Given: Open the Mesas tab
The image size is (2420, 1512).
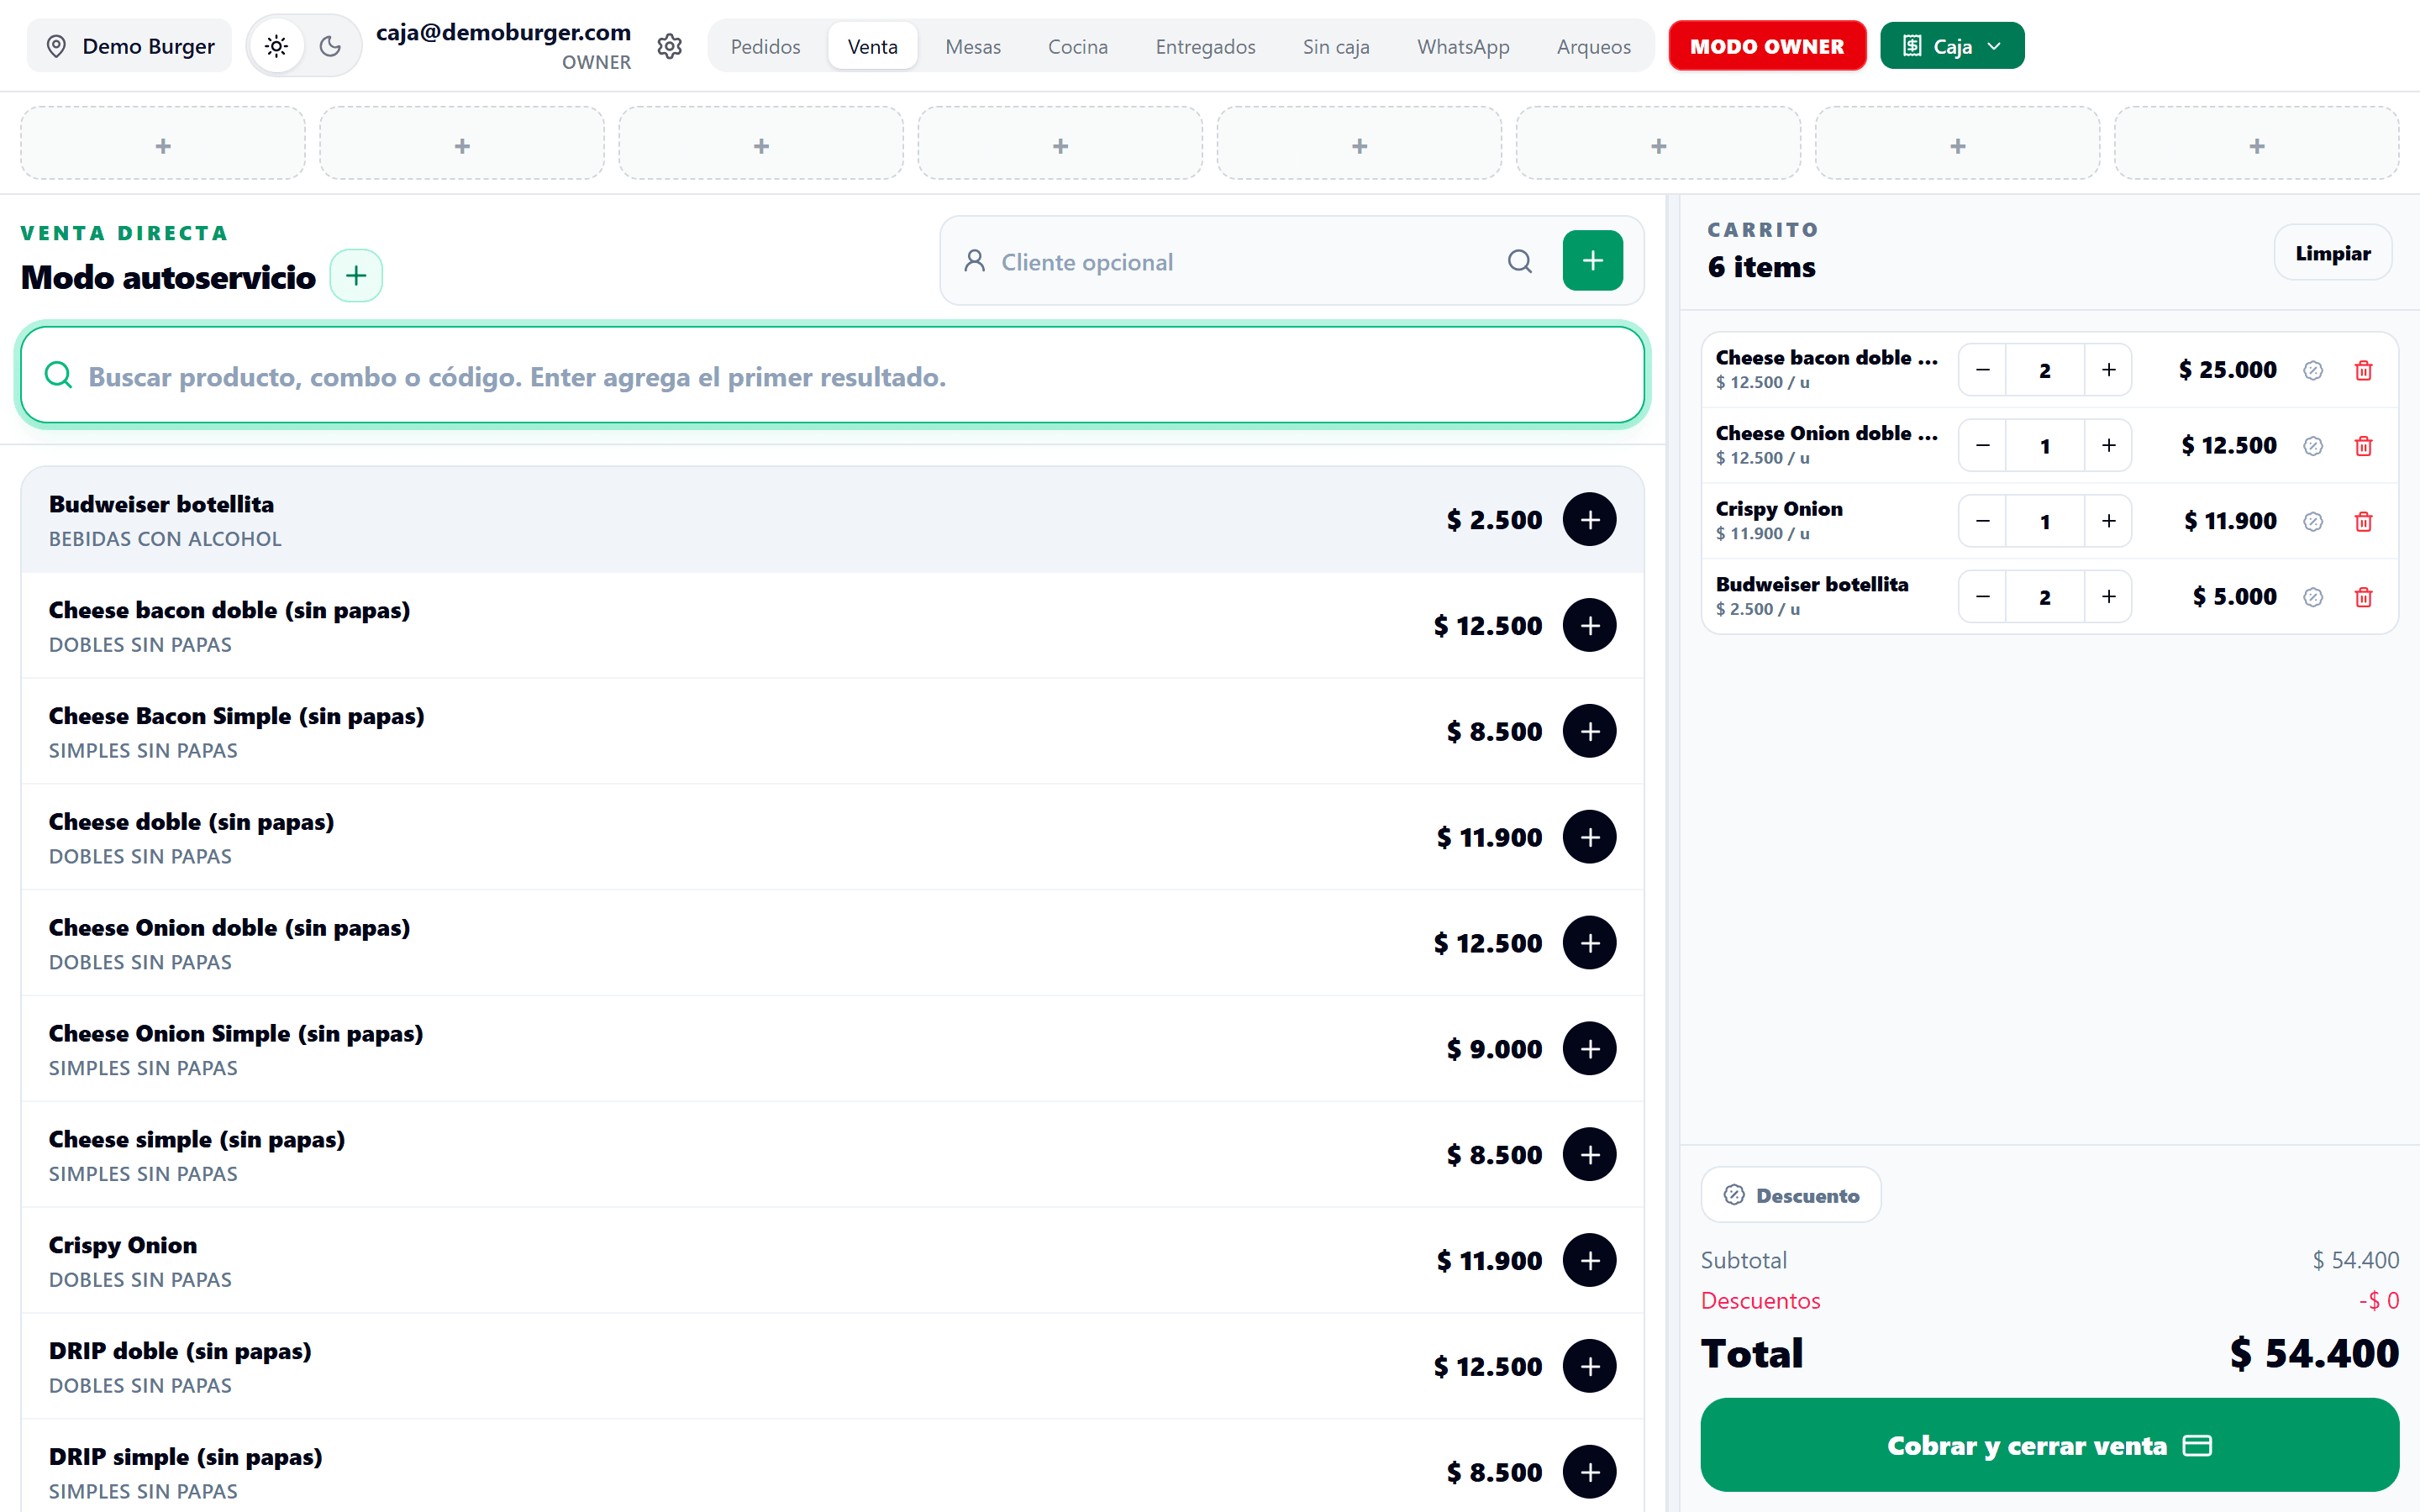Looking at the screenshot, I should [x=973, y=46].
